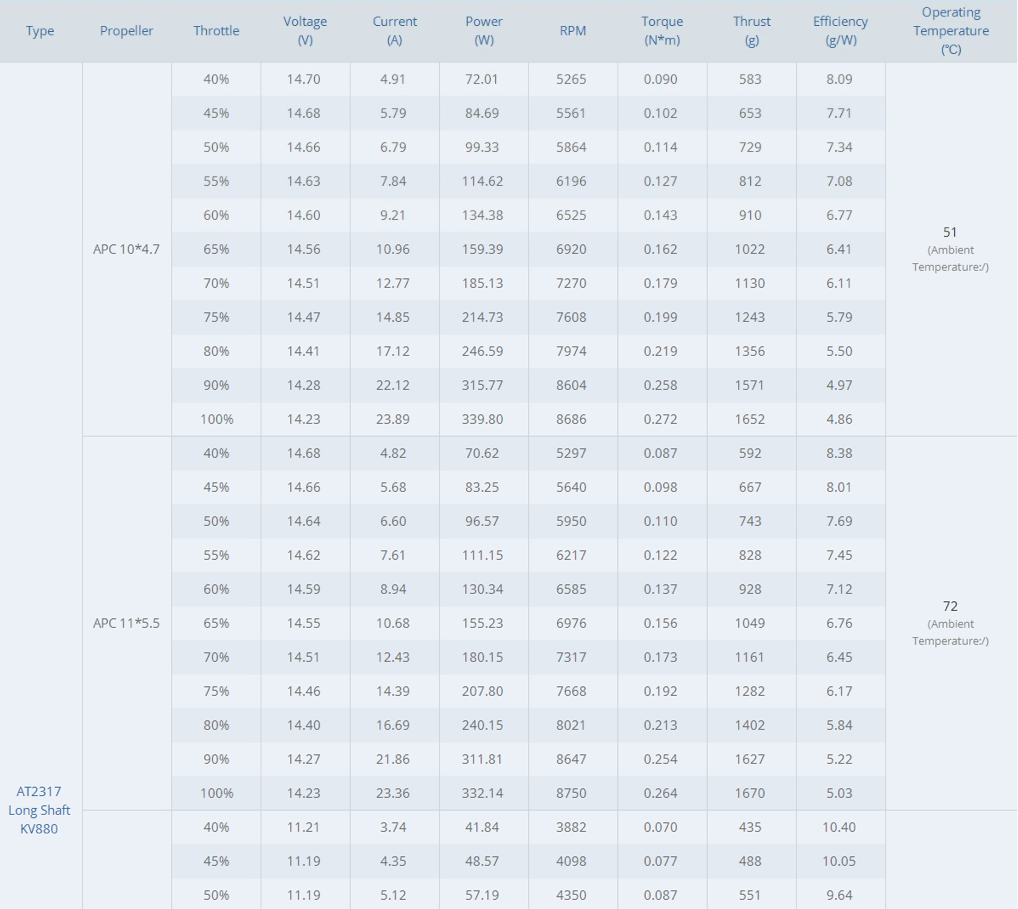Click the RPM value 6525
This screenshot has width=1018, height=909.
pos(571,215)
